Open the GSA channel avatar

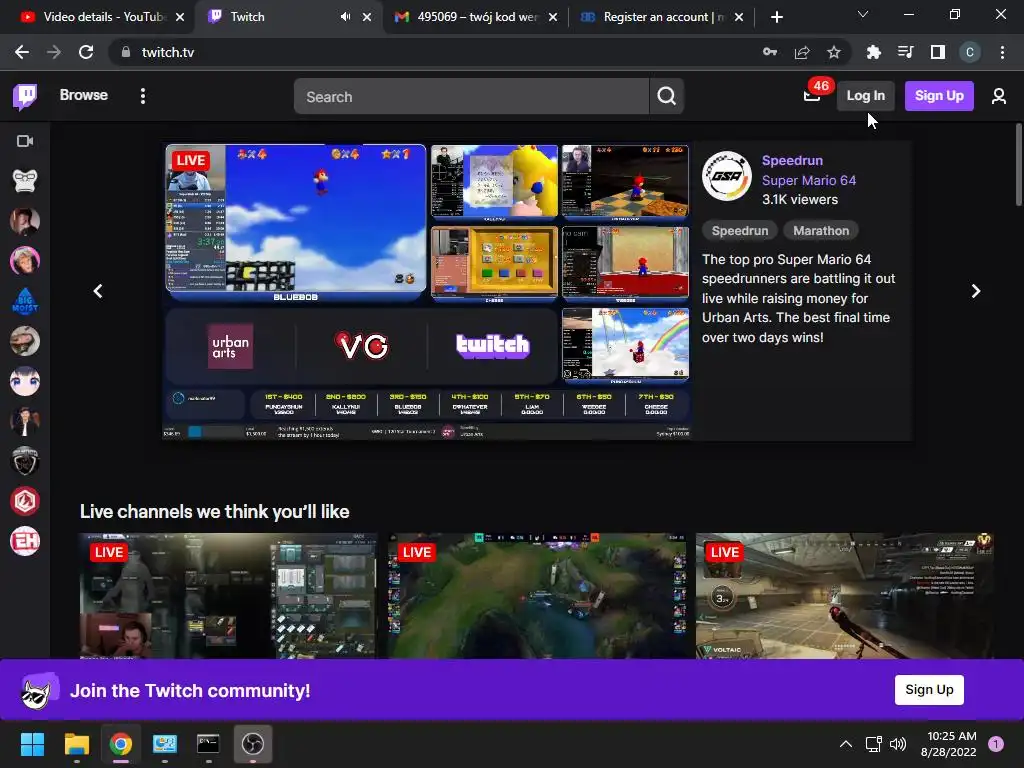tap(726, 176)
